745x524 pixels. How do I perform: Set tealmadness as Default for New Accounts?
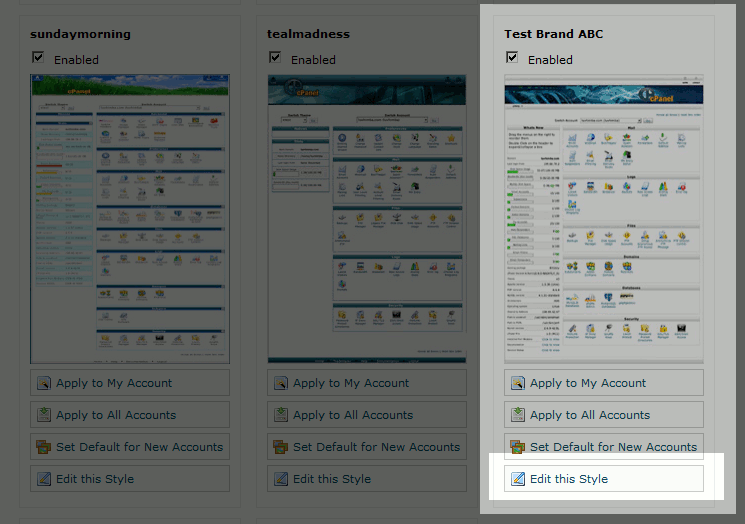pos(367,446)
